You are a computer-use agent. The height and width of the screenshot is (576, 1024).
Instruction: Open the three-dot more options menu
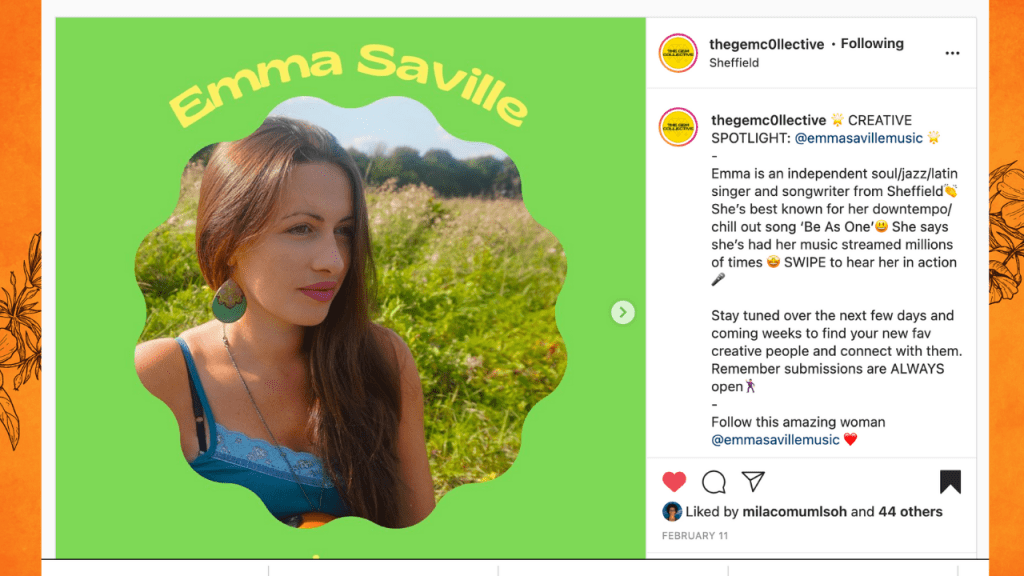click(x=952, y=53)
